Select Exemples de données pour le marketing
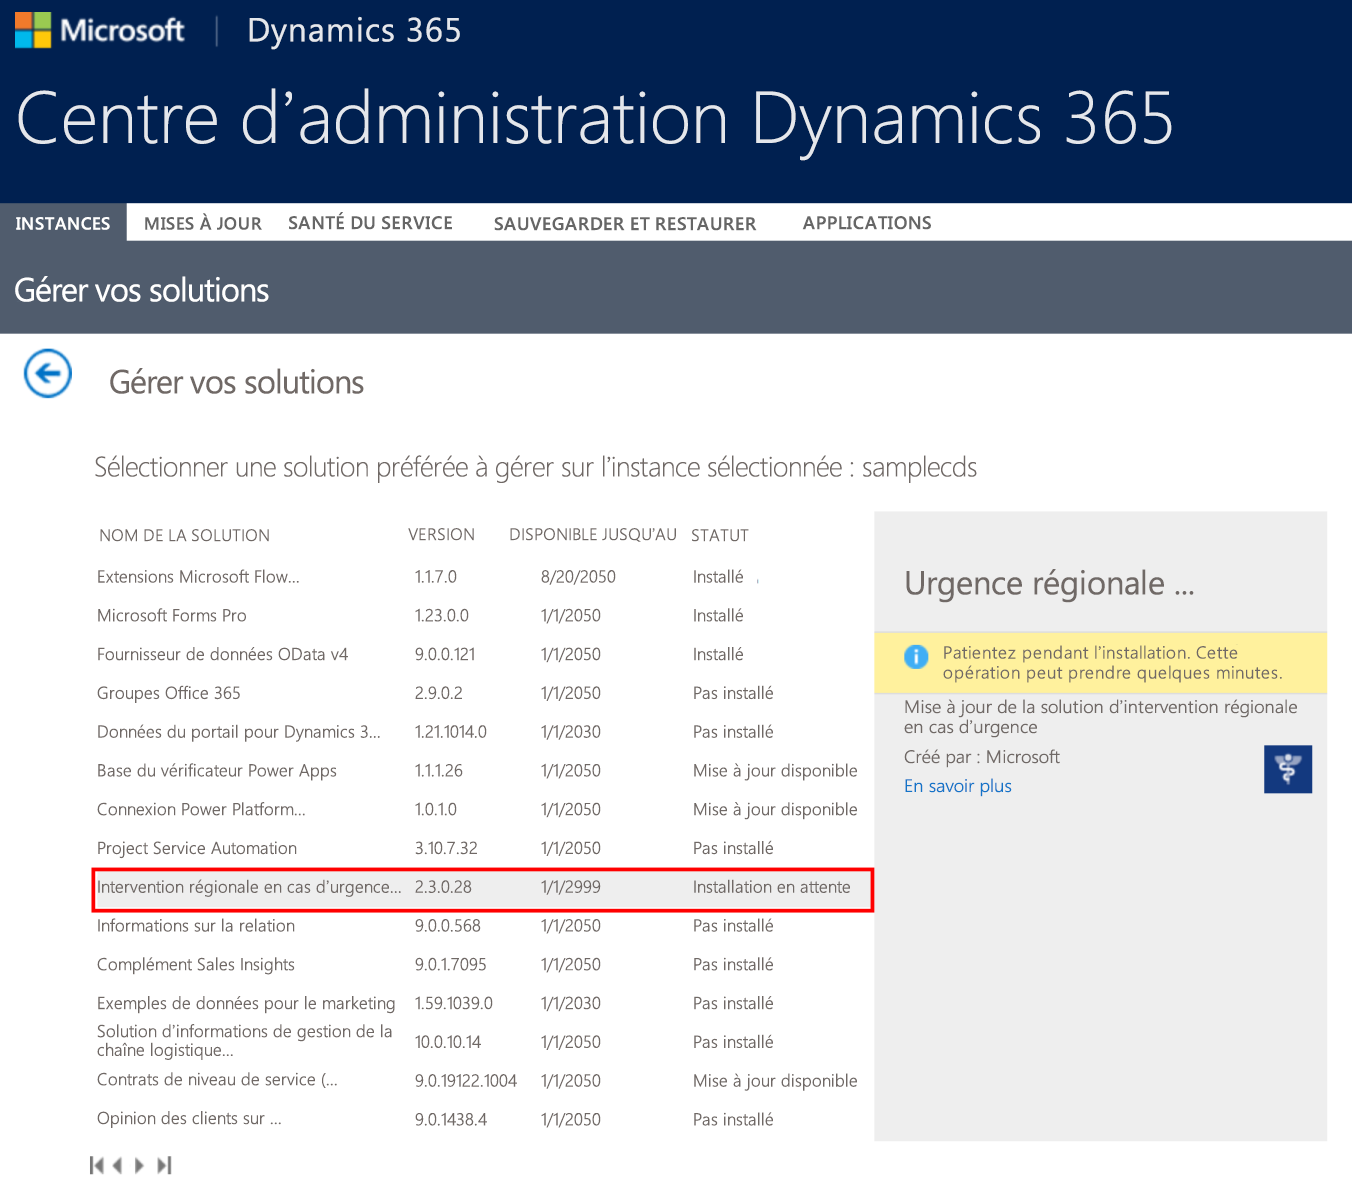Screen dimensions: 1352x1193 [483, 1003]
